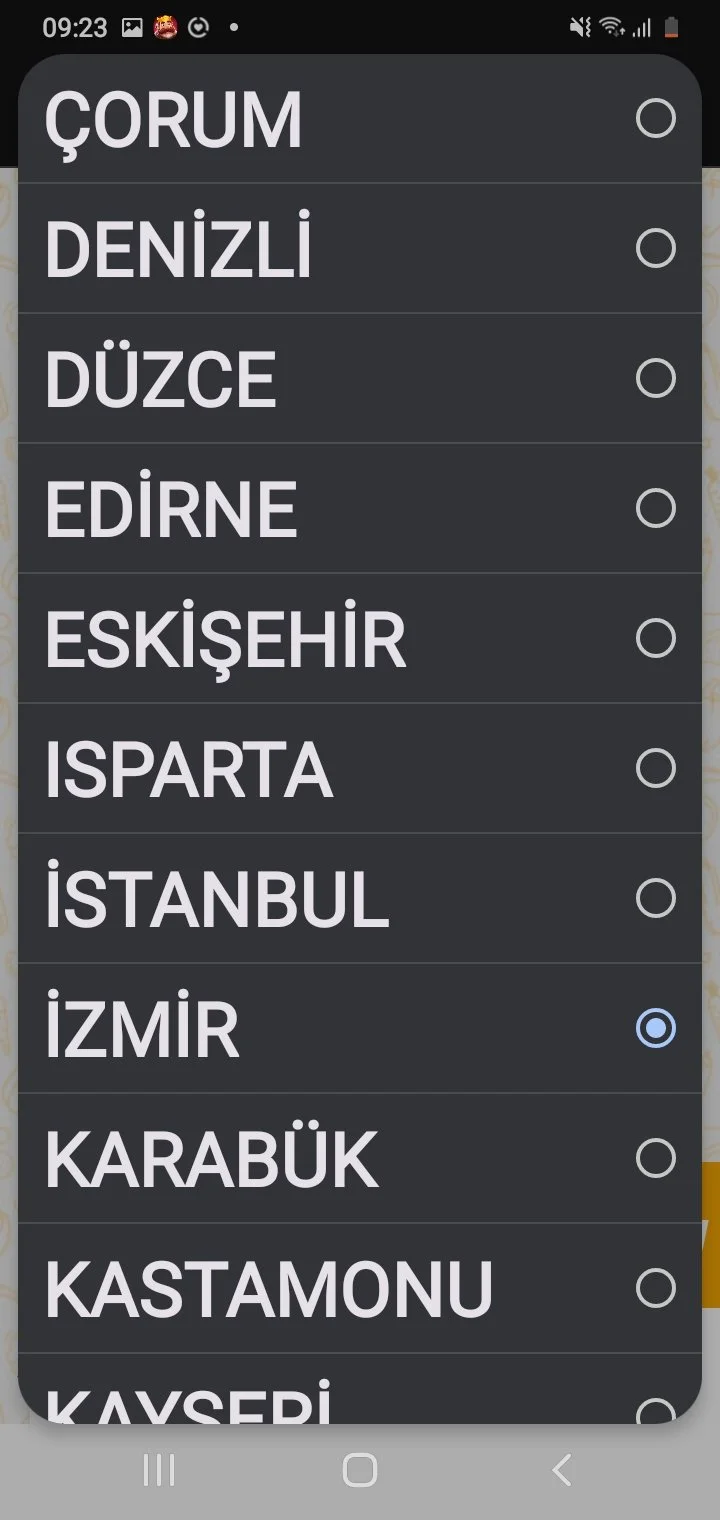The image size is (720, 1520).
Task: Pick the DÜZCE radio button
Action: 655,378
